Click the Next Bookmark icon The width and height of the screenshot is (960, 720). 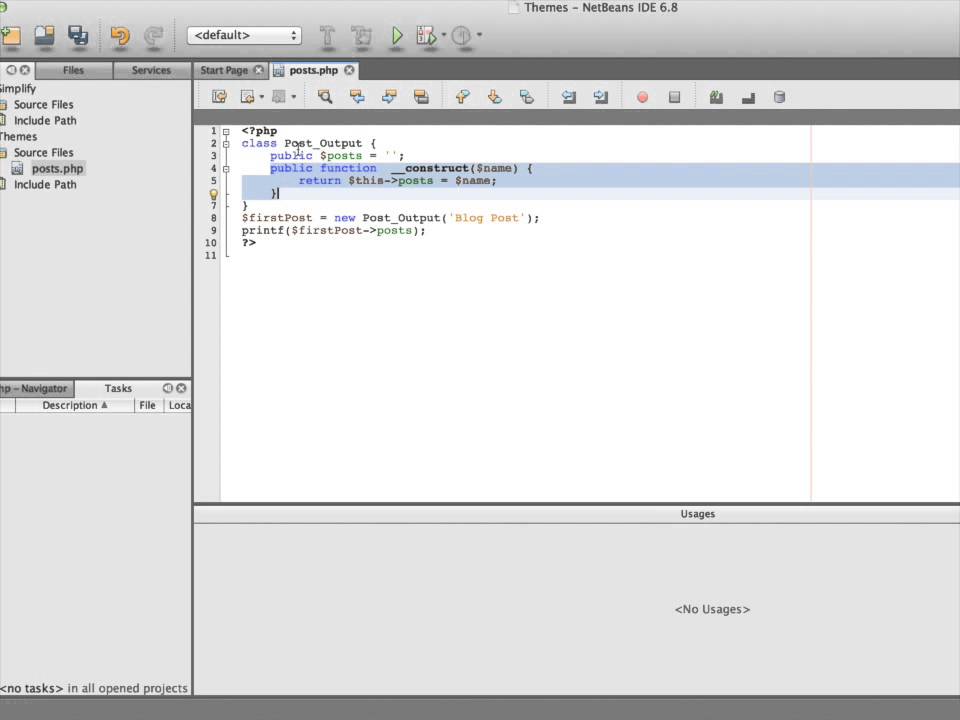tap(494, 97)
